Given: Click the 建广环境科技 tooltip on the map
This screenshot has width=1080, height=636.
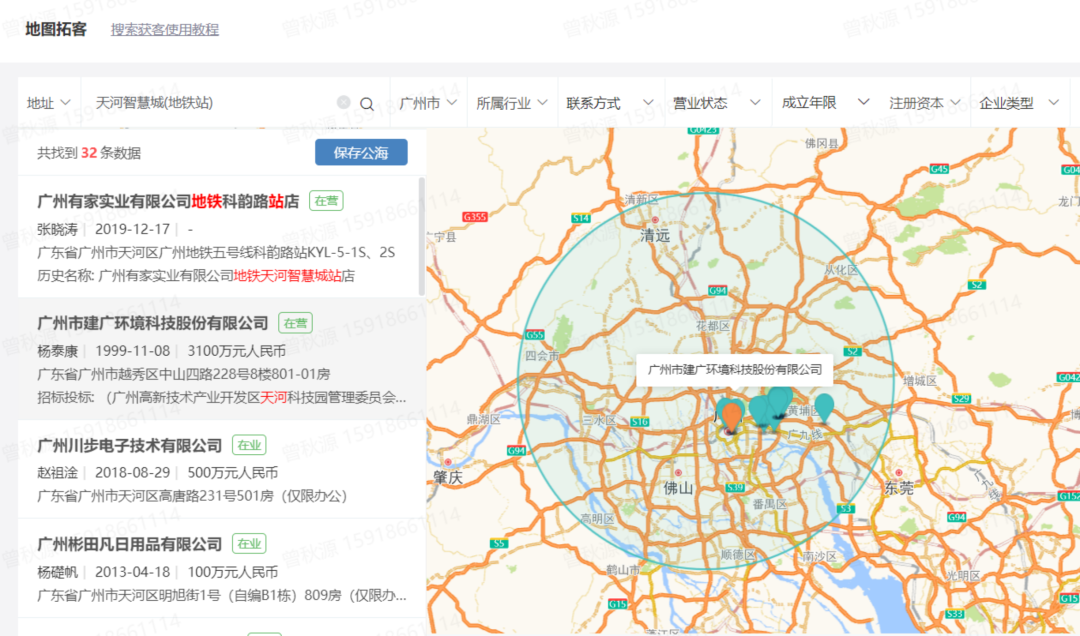Looking at the screenshot, I should tap(737, 369).
